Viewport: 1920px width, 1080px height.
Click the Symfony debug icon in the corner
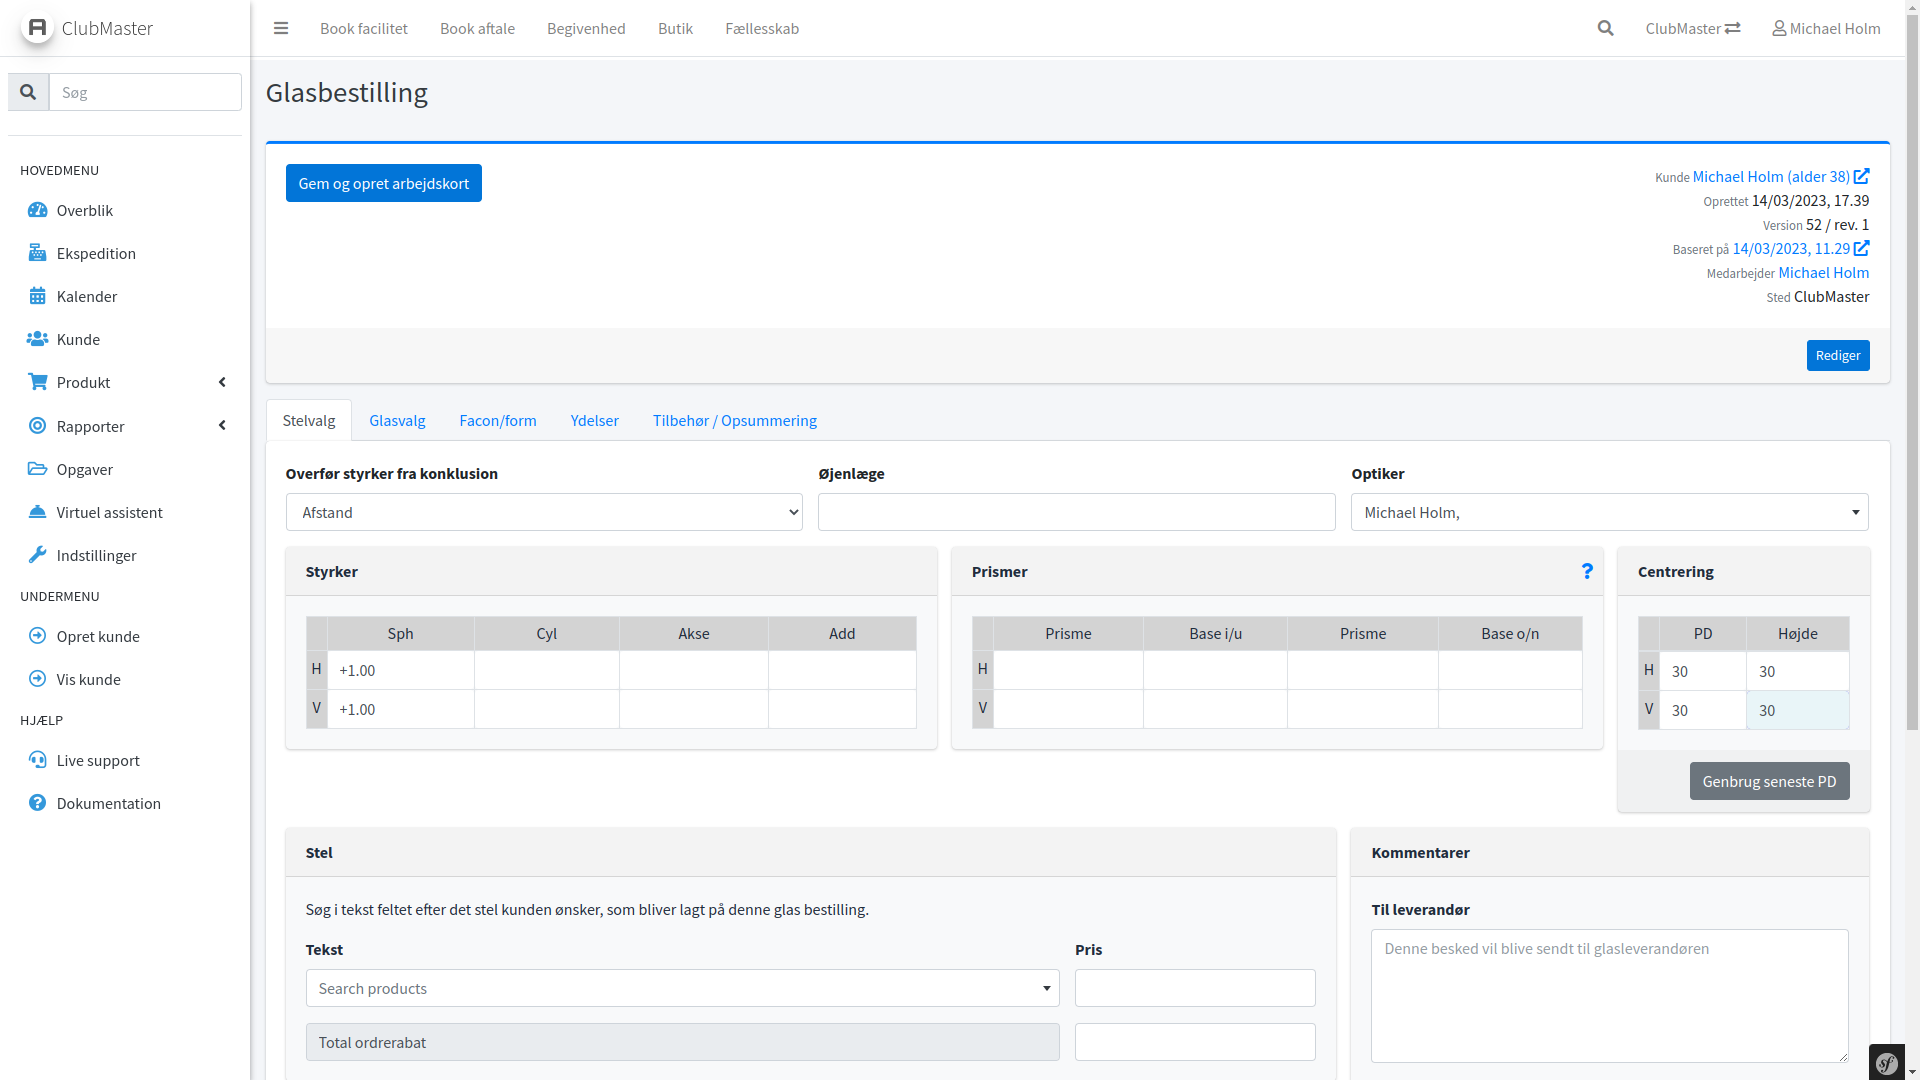[x=1887, y=1063]
